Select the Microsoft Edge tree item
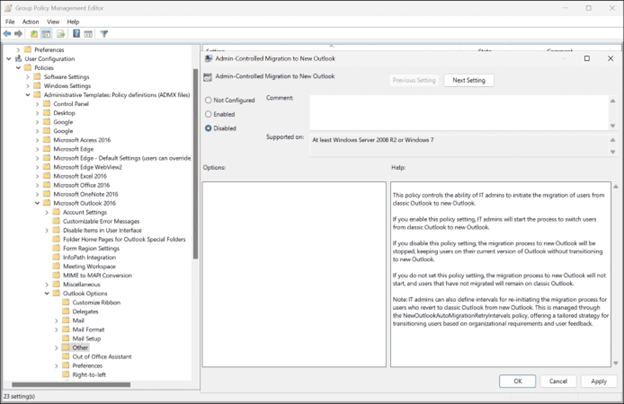 pyautogui.click(x=74, y=149)
